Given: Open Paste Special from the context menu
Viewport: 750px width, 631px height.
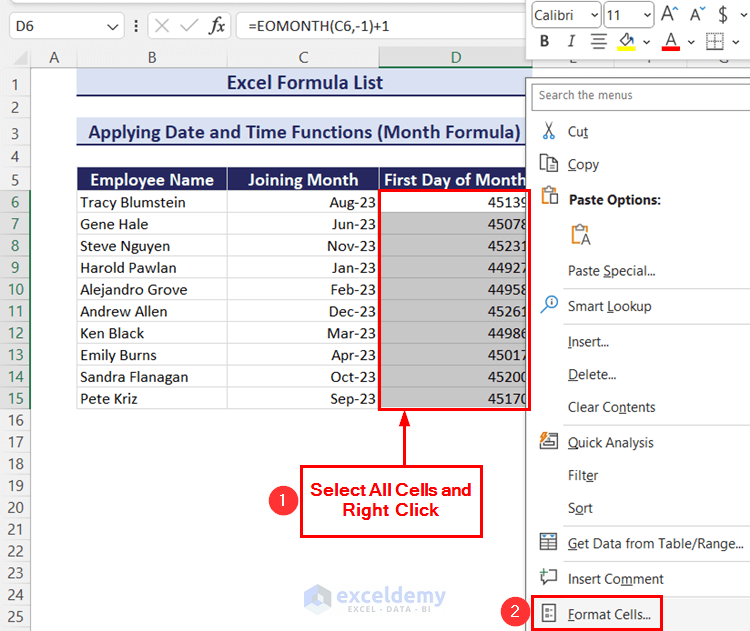Looking at the screenshot, I should coord(611,271).
